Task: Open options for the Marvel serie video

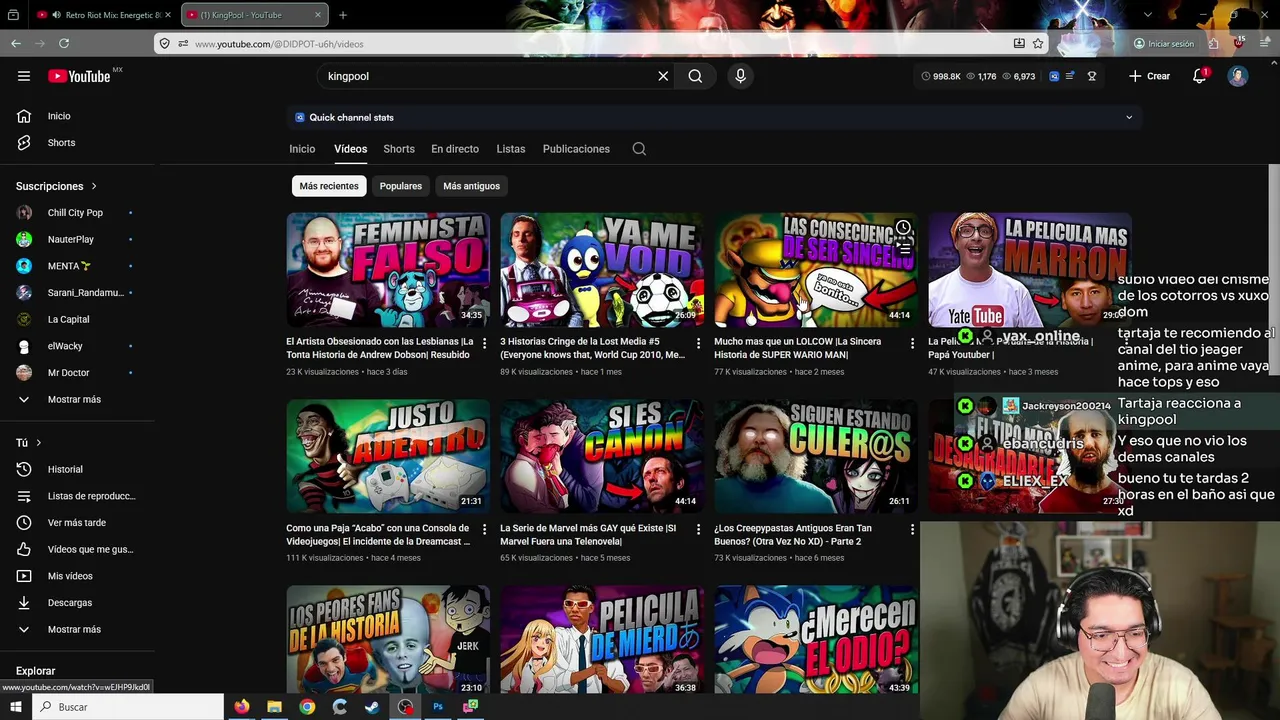Action: click(x=698, y=529)
